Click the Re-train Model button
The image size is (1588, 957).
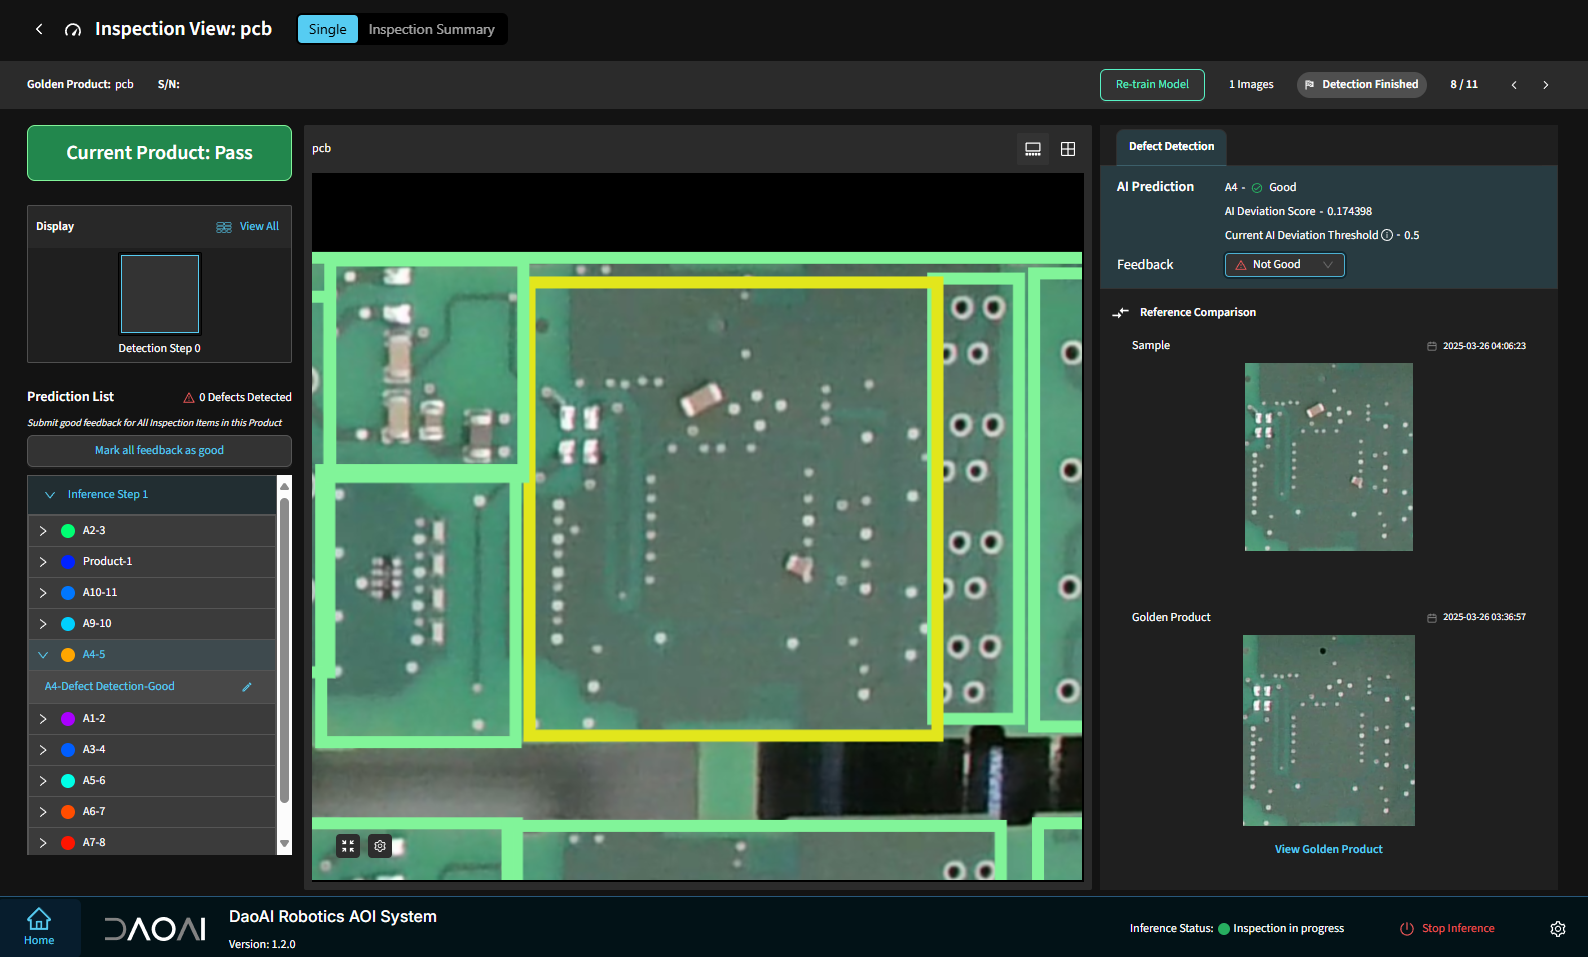pyautogui.click(x=1152, y=85)
